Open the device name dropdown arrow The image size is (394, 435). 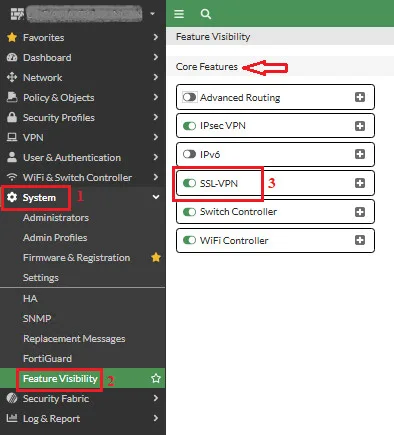click(x=153, y=14)
